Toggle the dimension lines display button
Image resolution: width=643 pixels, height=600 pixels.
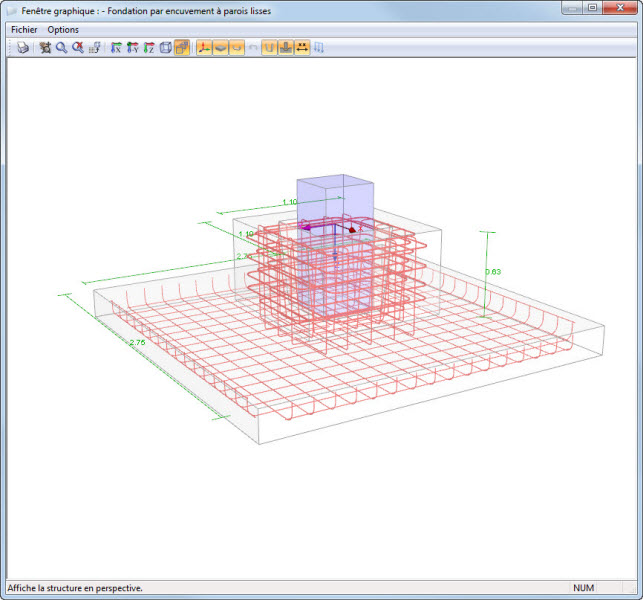click(x=302, y=48)
